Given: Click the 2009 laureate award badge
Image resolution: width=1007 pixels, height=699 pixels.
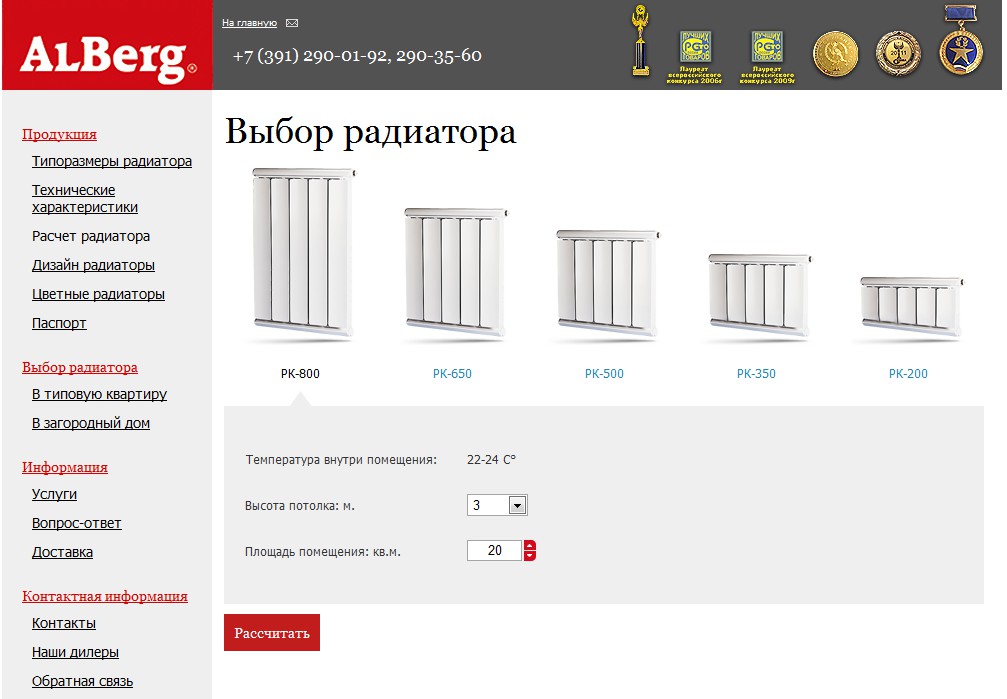Looking at the screenshot, I should tap(767, 57).
